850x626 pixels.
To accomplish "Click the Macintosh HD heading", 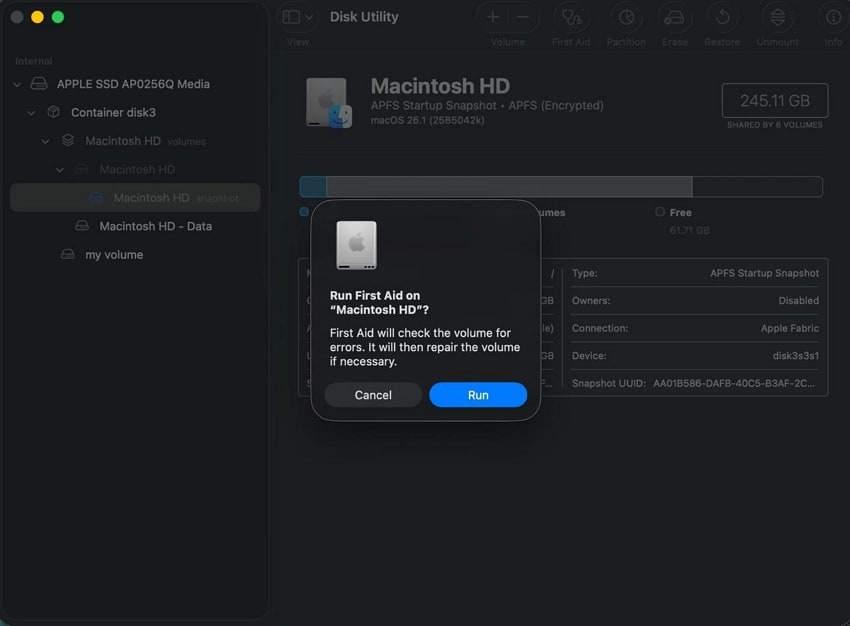I will pyautogui.click(x=440, y=86).
